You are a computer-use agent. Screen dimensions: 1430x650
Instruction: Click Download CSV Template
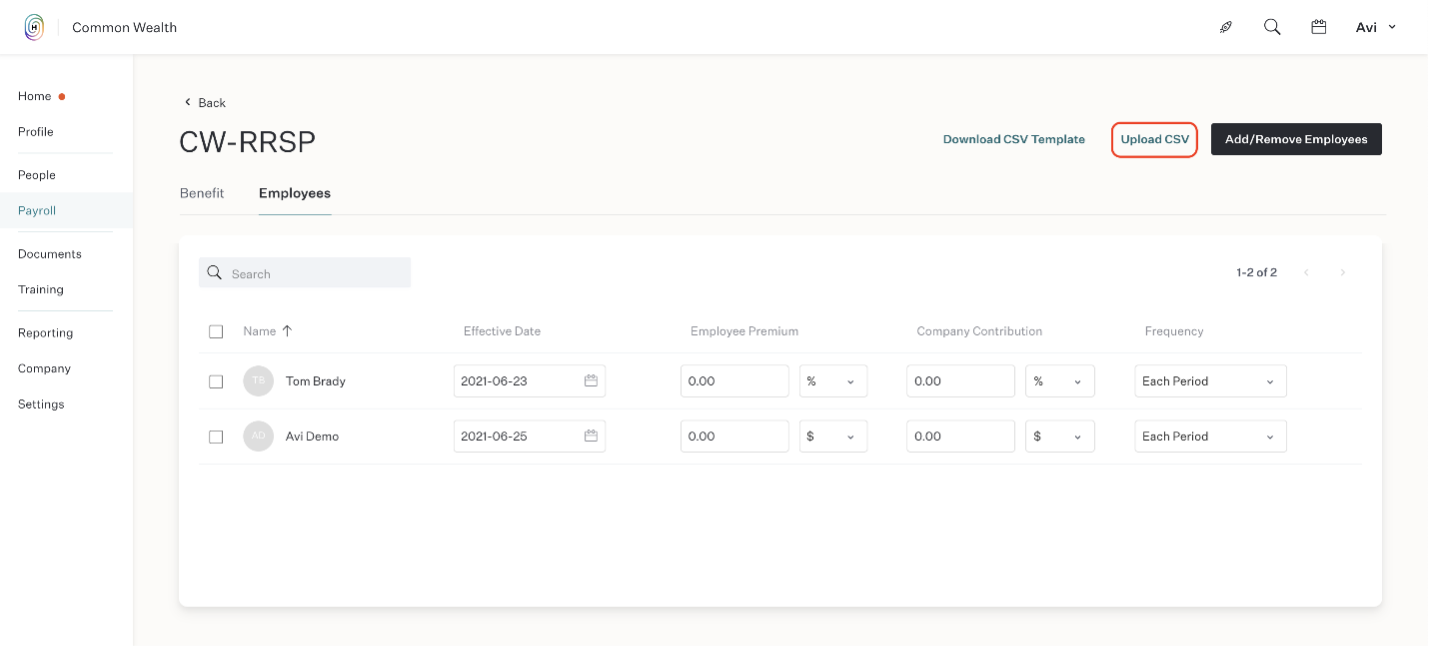tap(1014, 140)
